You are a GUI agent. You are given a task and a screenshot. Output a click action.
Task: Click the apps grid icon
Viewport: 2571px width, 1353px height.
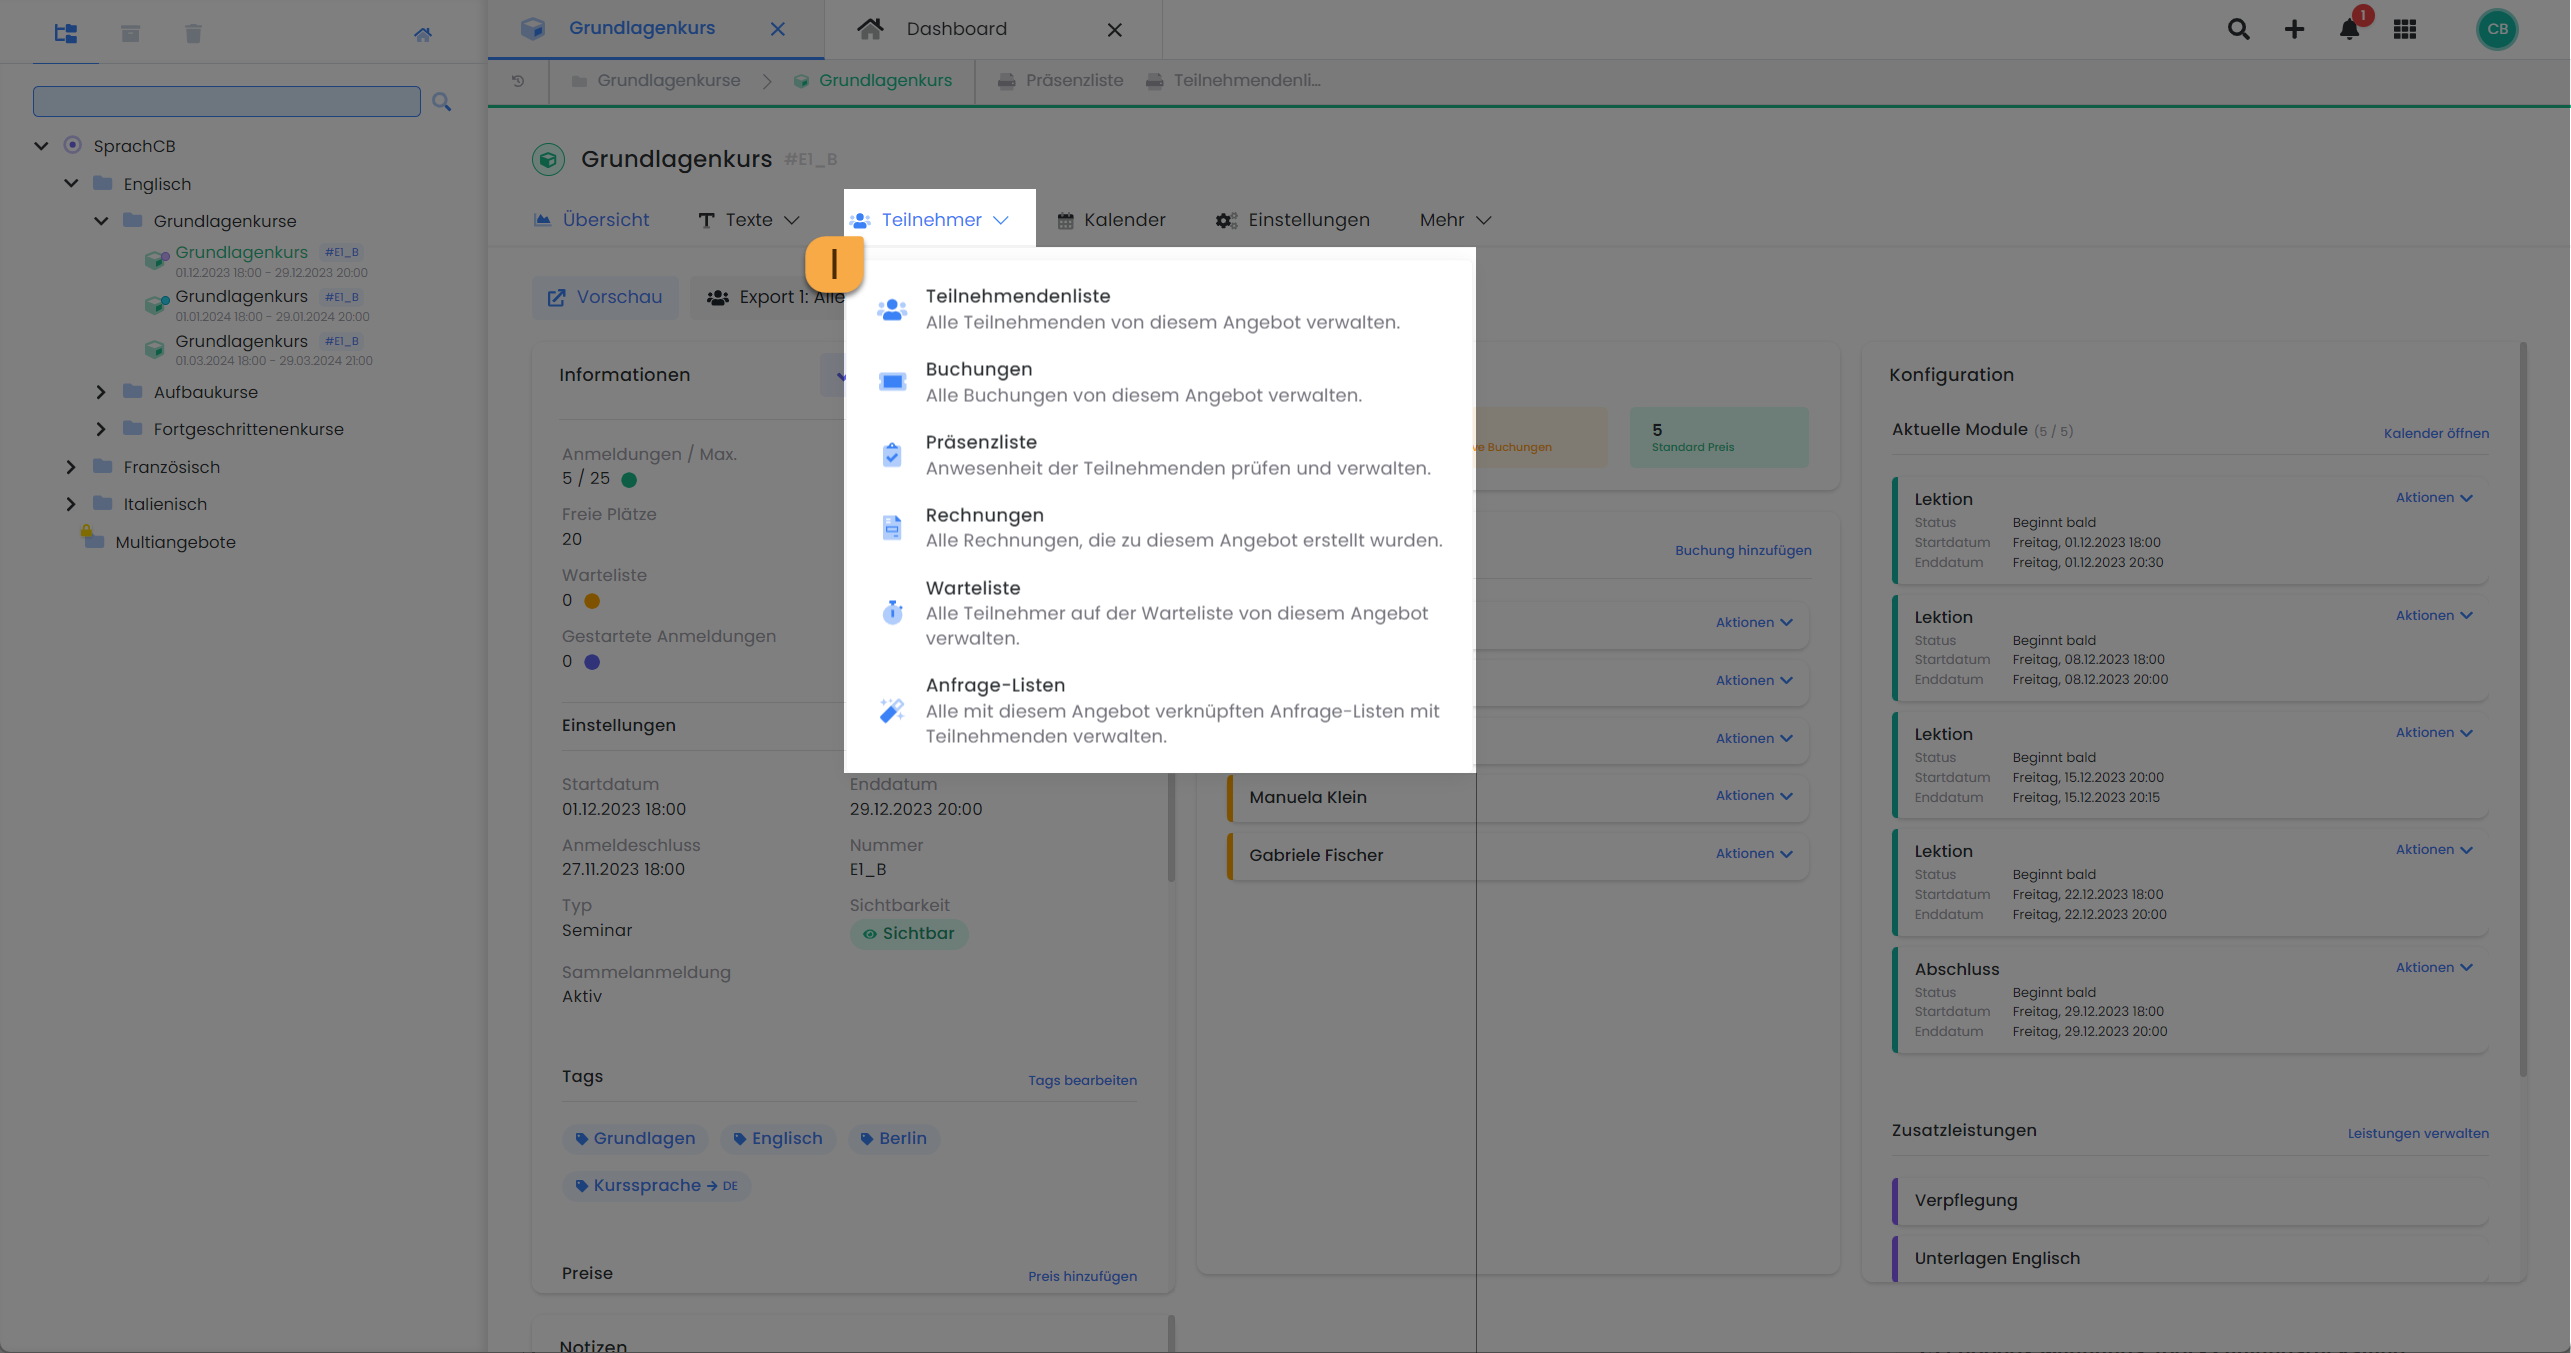[2405, 29]
